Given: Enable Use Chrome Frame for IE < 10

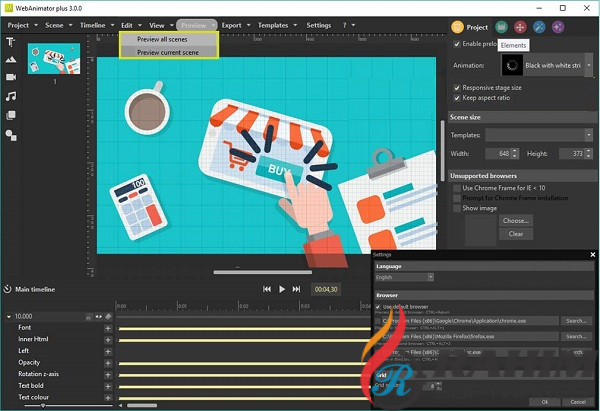Looking at the screenshot, I should (x=457, y=187).
